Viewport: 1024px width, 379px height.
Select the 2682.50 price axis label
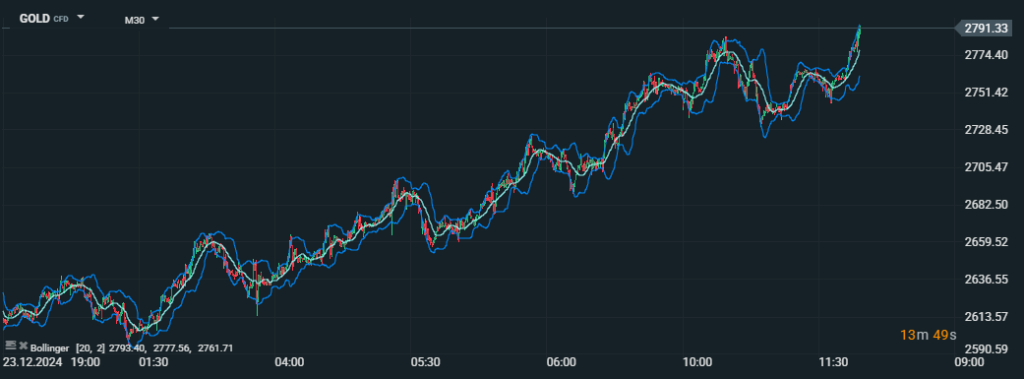tap(985, 205)
